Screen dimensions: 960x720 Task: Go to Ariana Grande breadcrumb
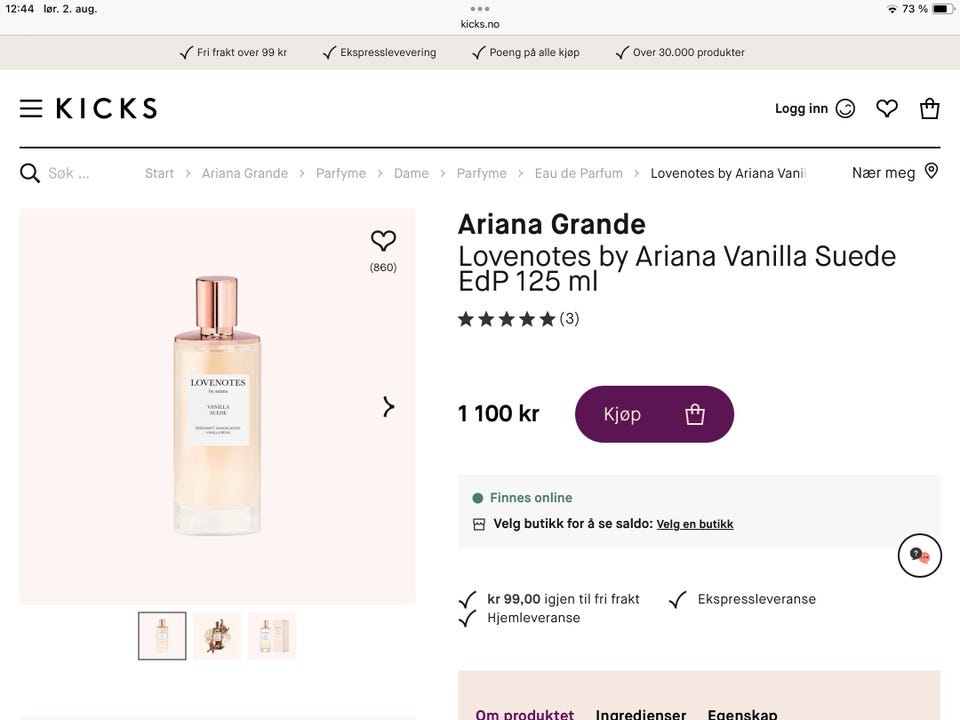245,173
